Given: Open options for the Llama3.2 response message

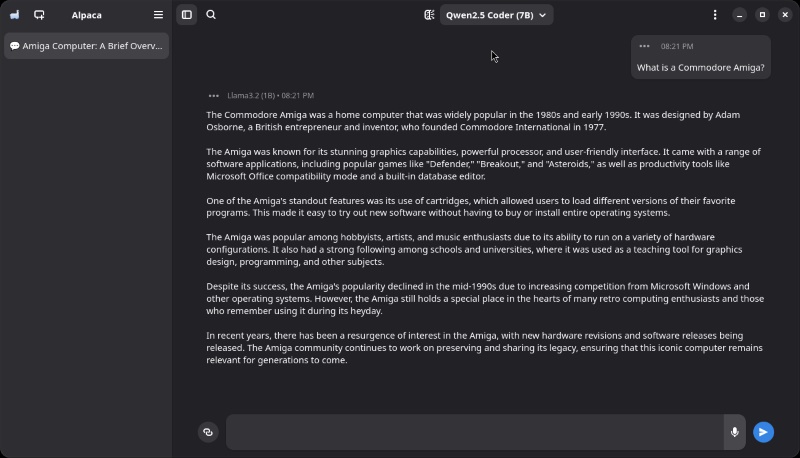Looking at the screenshot, I should (213, 96).
